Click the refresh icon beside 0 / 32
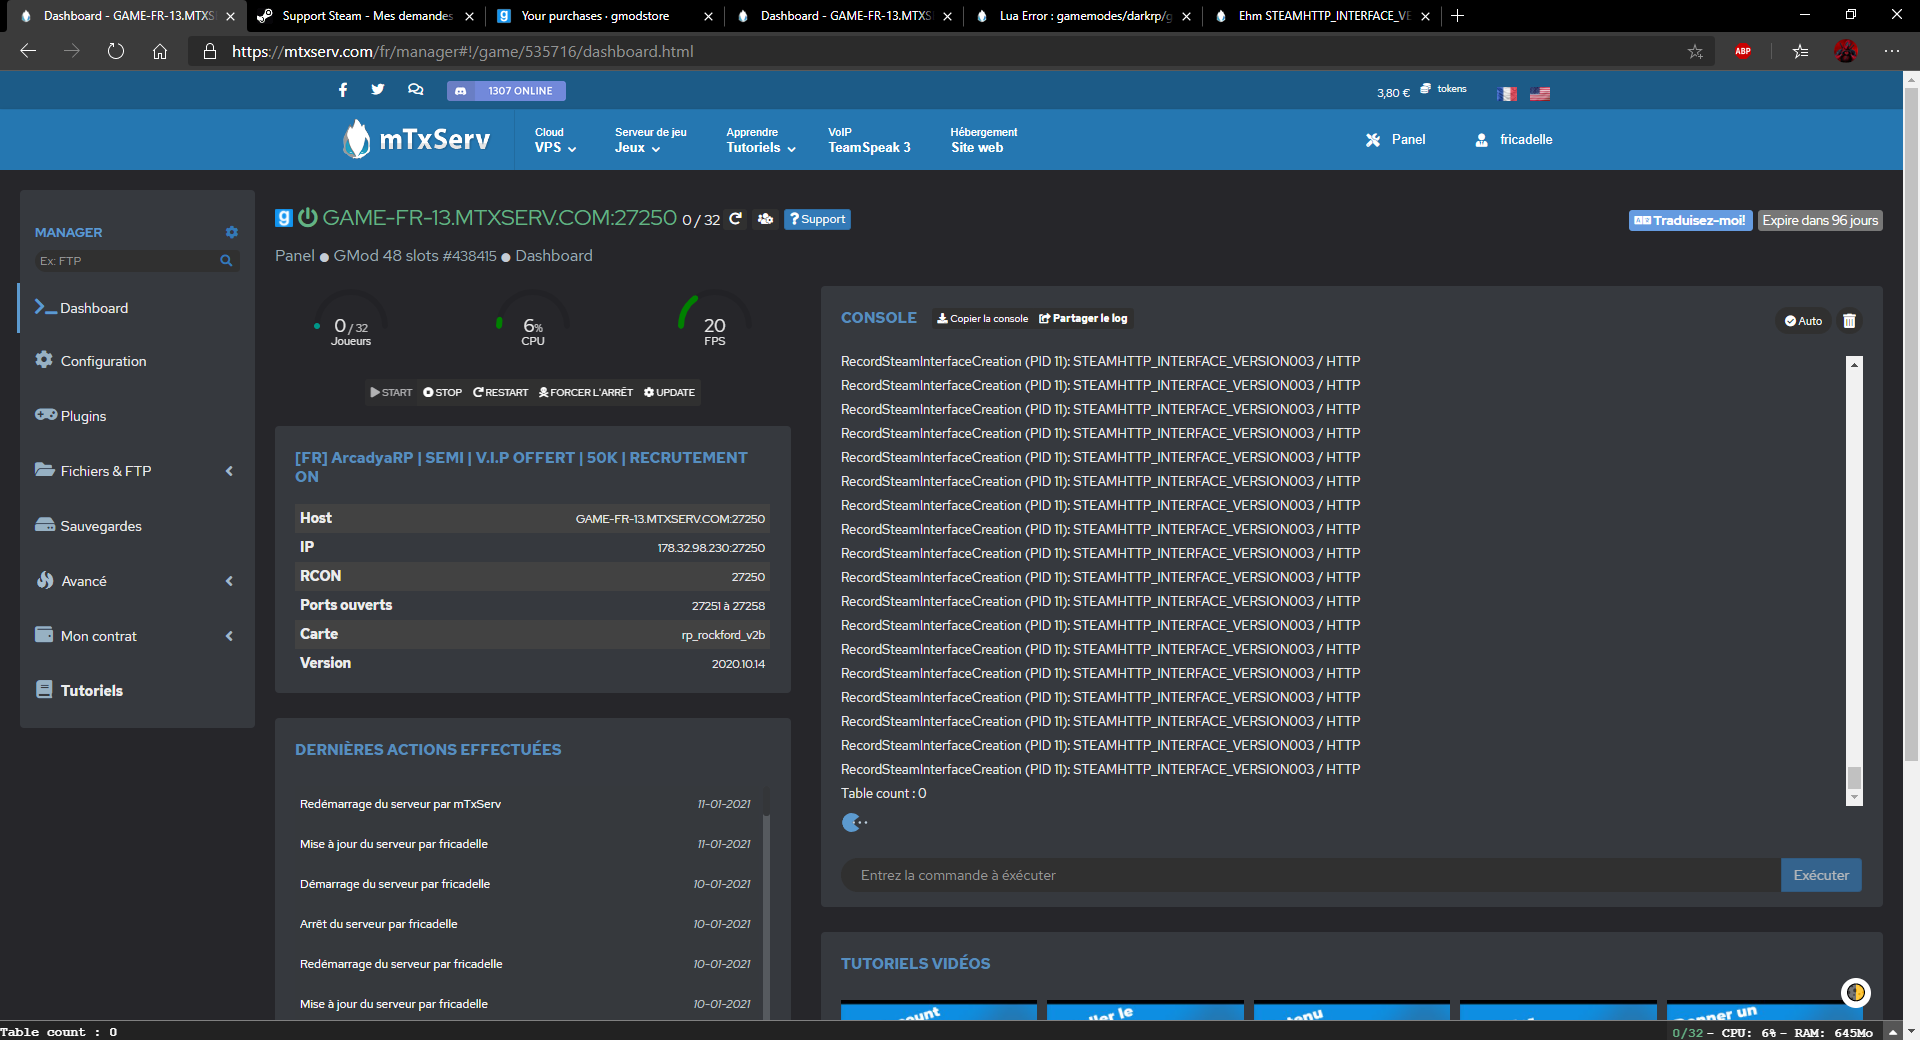This screenshot has height=1040, width=1920. click(736, 219)
